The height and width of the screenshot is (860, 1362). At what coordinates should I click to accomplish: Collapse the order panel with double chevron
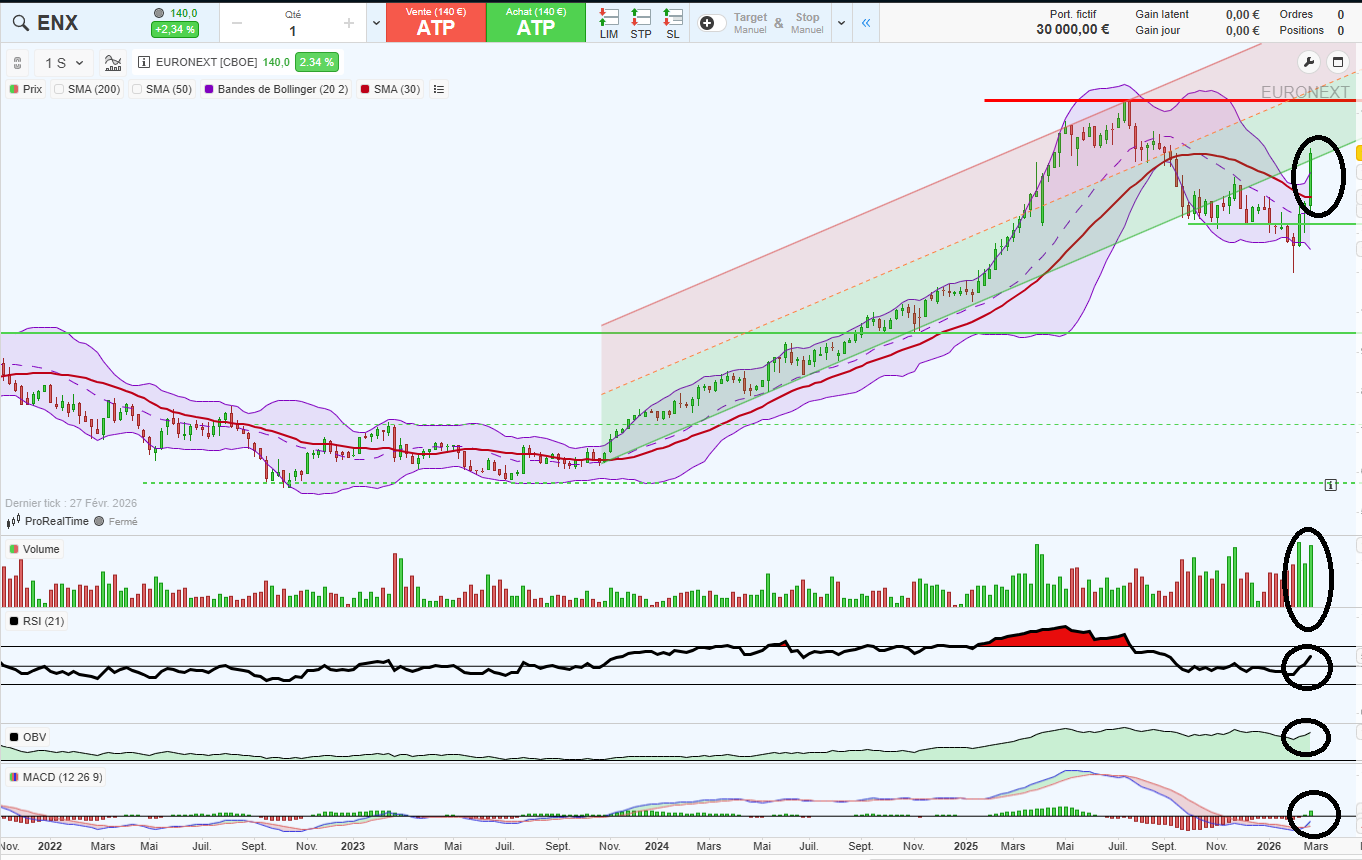(866, 23)
